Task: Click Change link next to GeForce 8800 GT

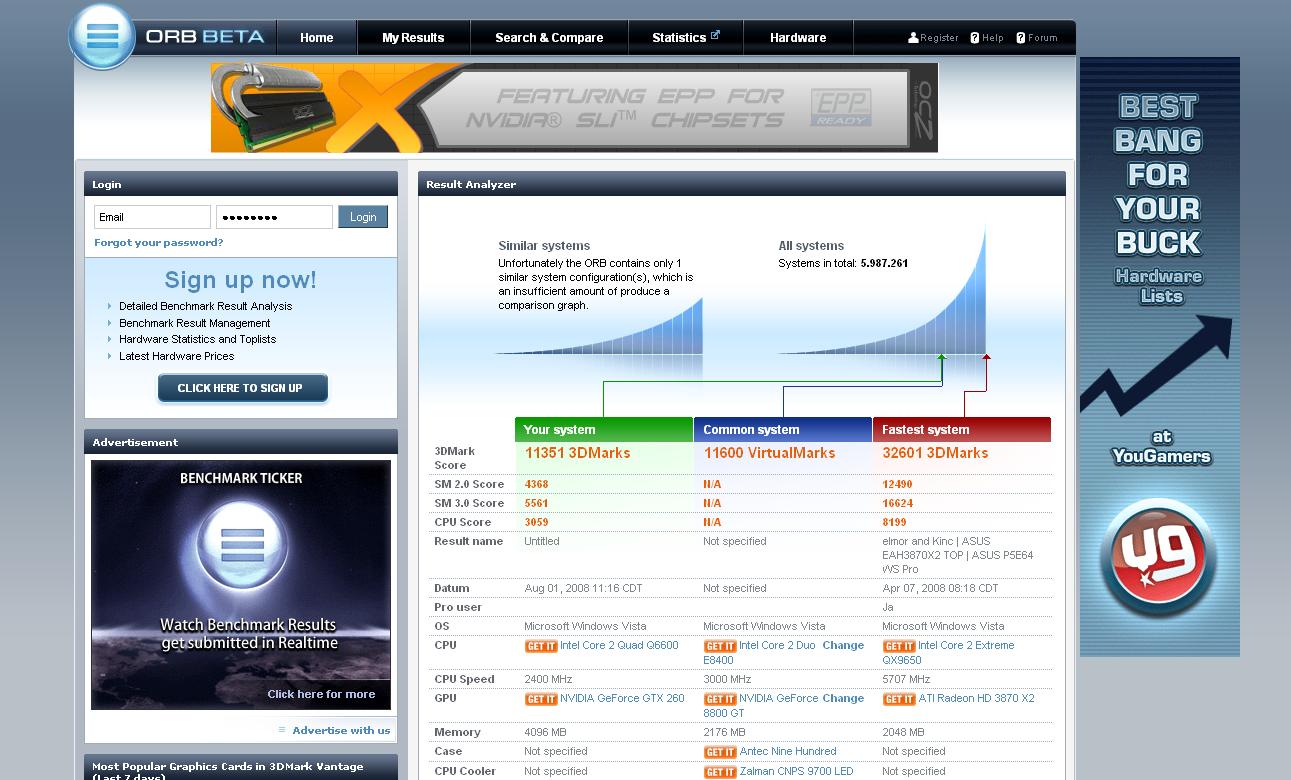Action: (x=843, y=698)
